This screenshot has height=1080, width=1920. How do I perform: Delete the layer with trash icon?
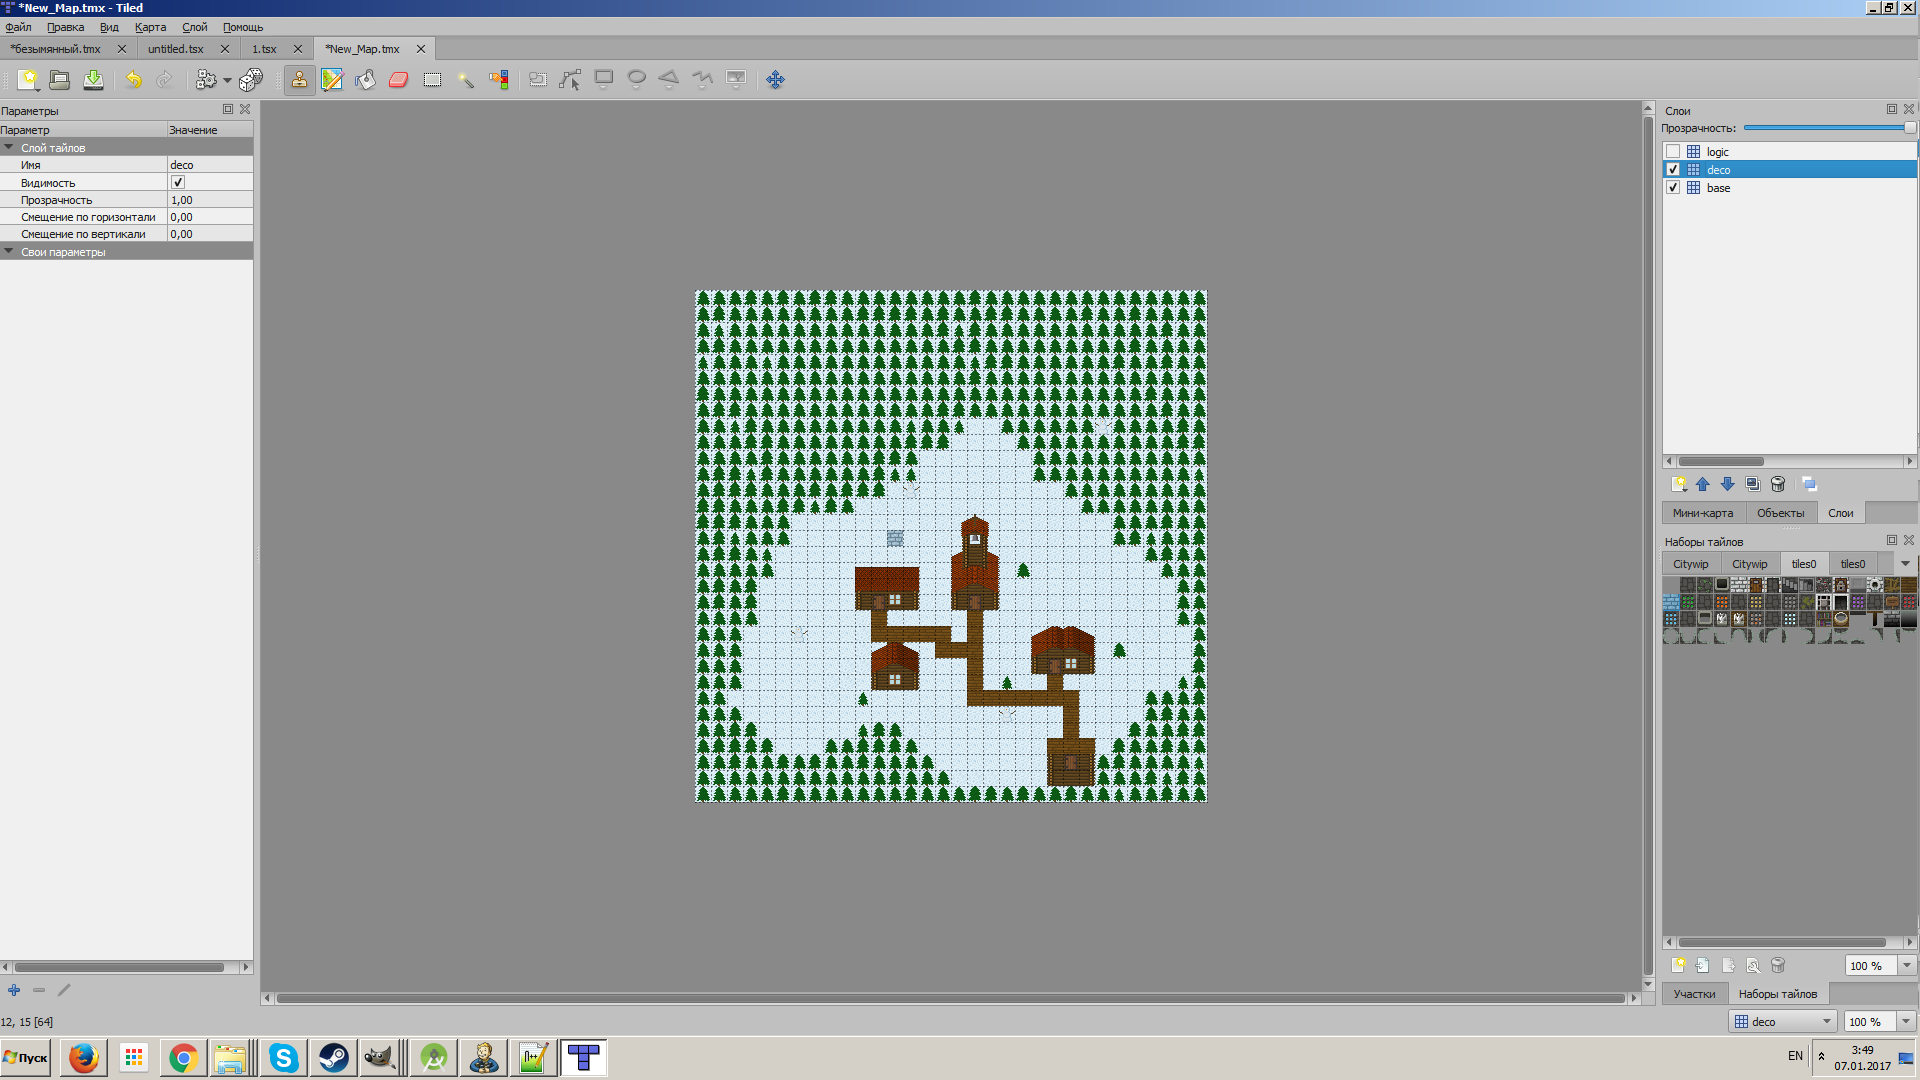[1777, 484]
